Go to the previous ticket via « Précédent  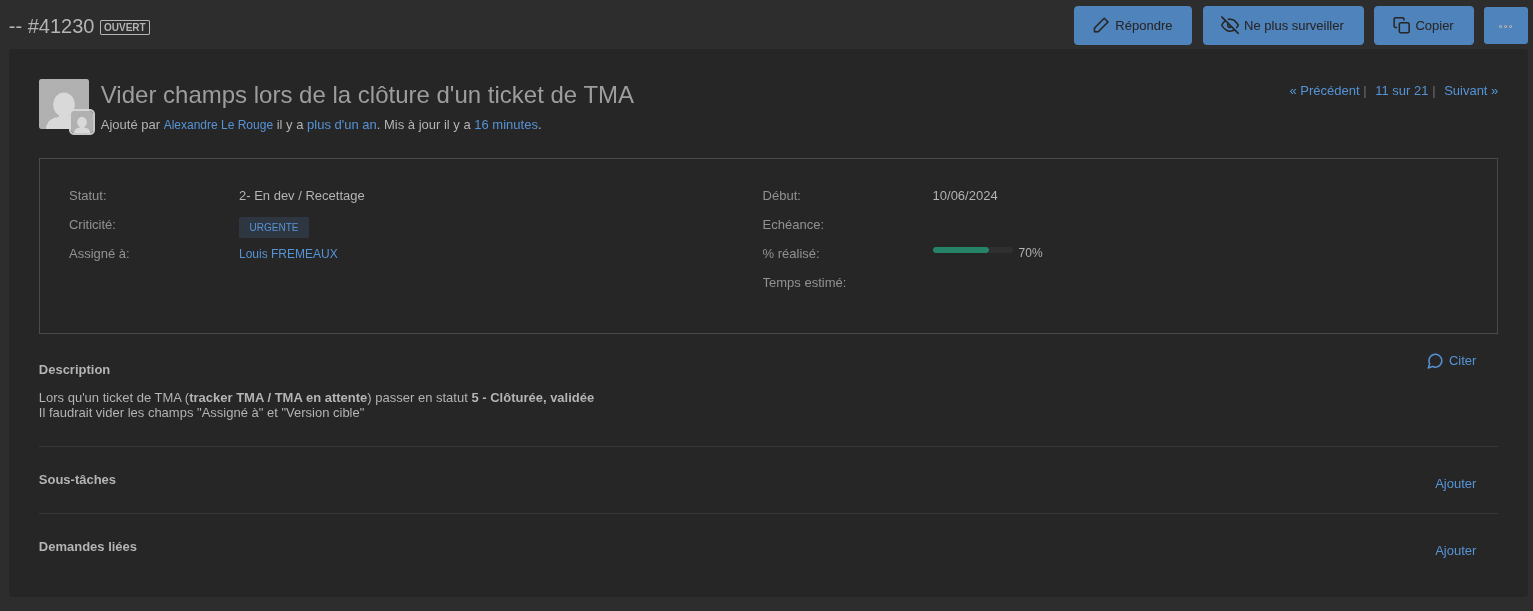tap(1324, 91)
